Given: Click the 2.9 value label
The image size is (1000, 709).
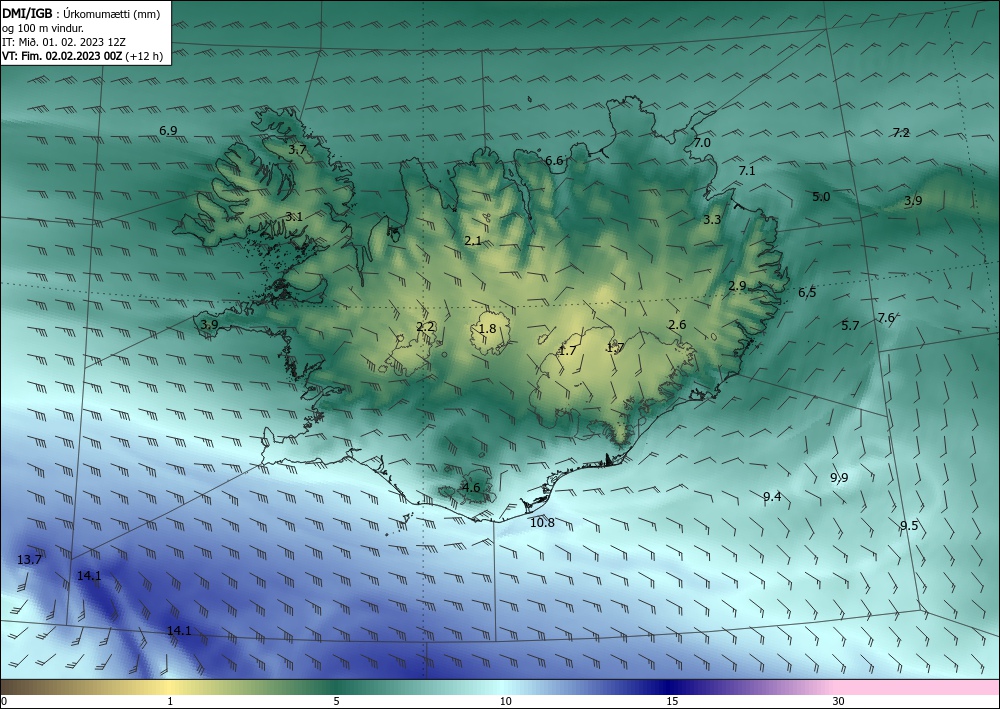Looking at the screenshot, I should [x=737, y=286].
